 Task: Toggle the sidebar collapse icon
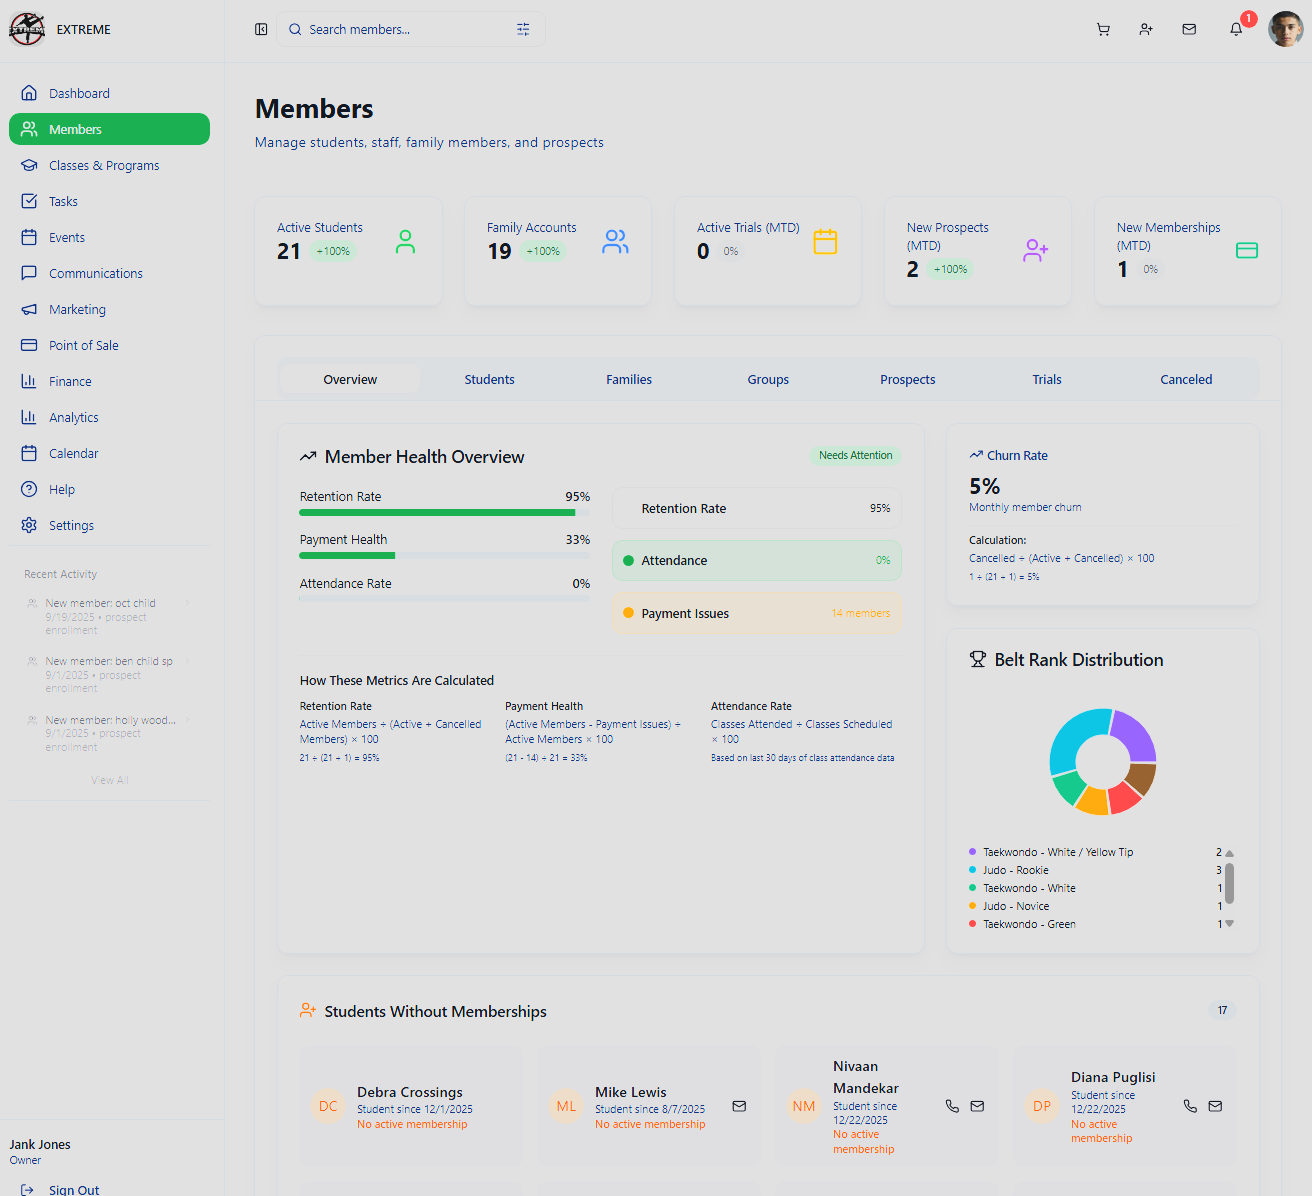(x=261, y=29)
